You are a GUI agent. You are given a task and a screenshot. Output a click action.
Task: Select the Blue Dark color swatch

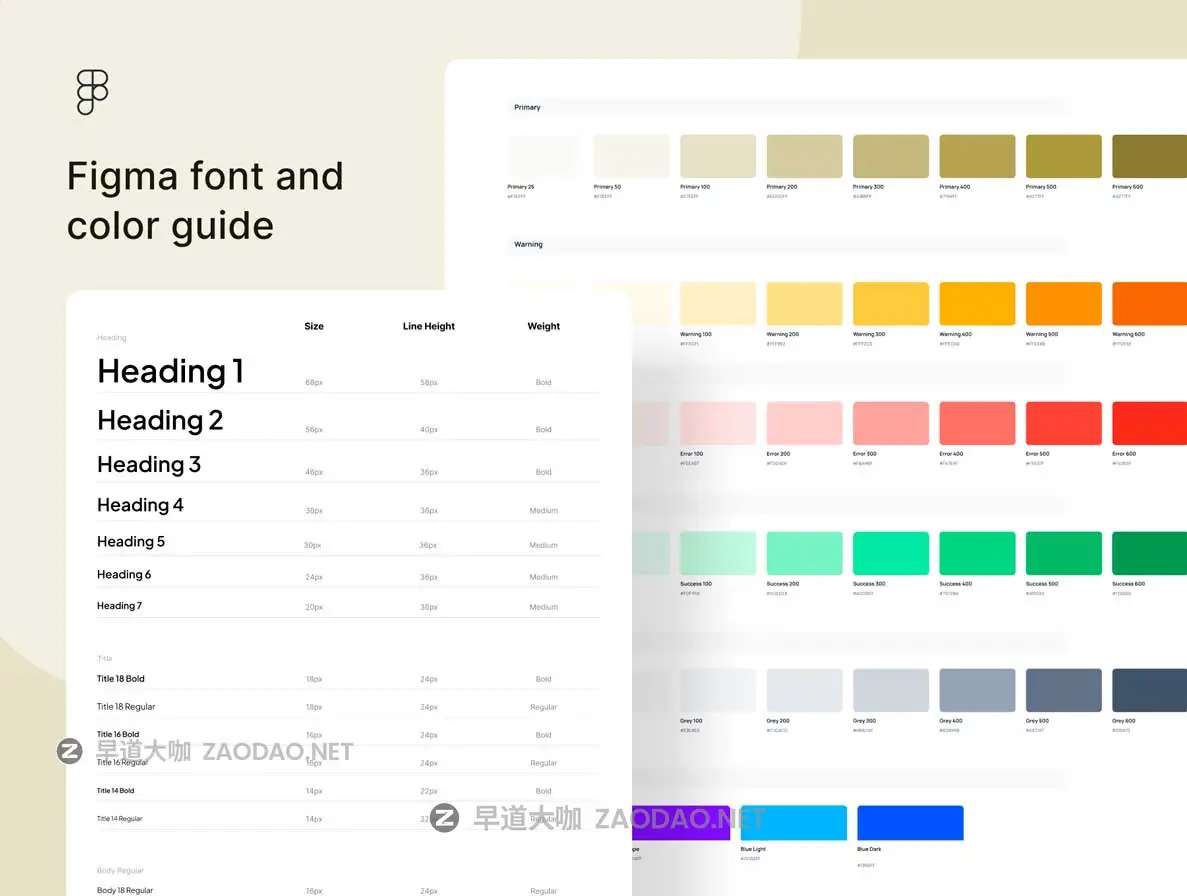910,821
